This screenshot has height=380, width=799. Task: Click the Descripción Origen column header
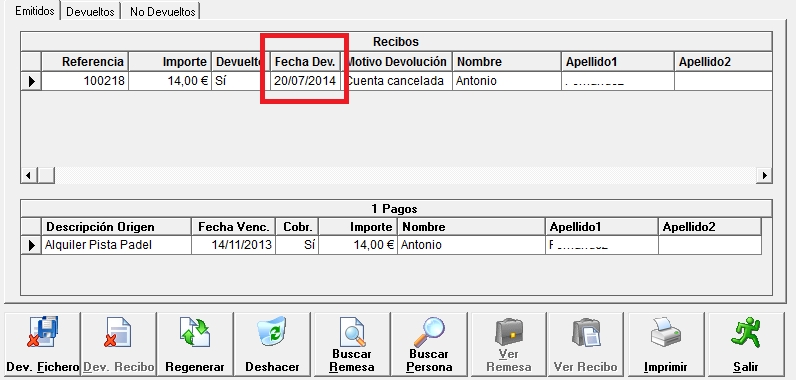(x=116, y=227)
